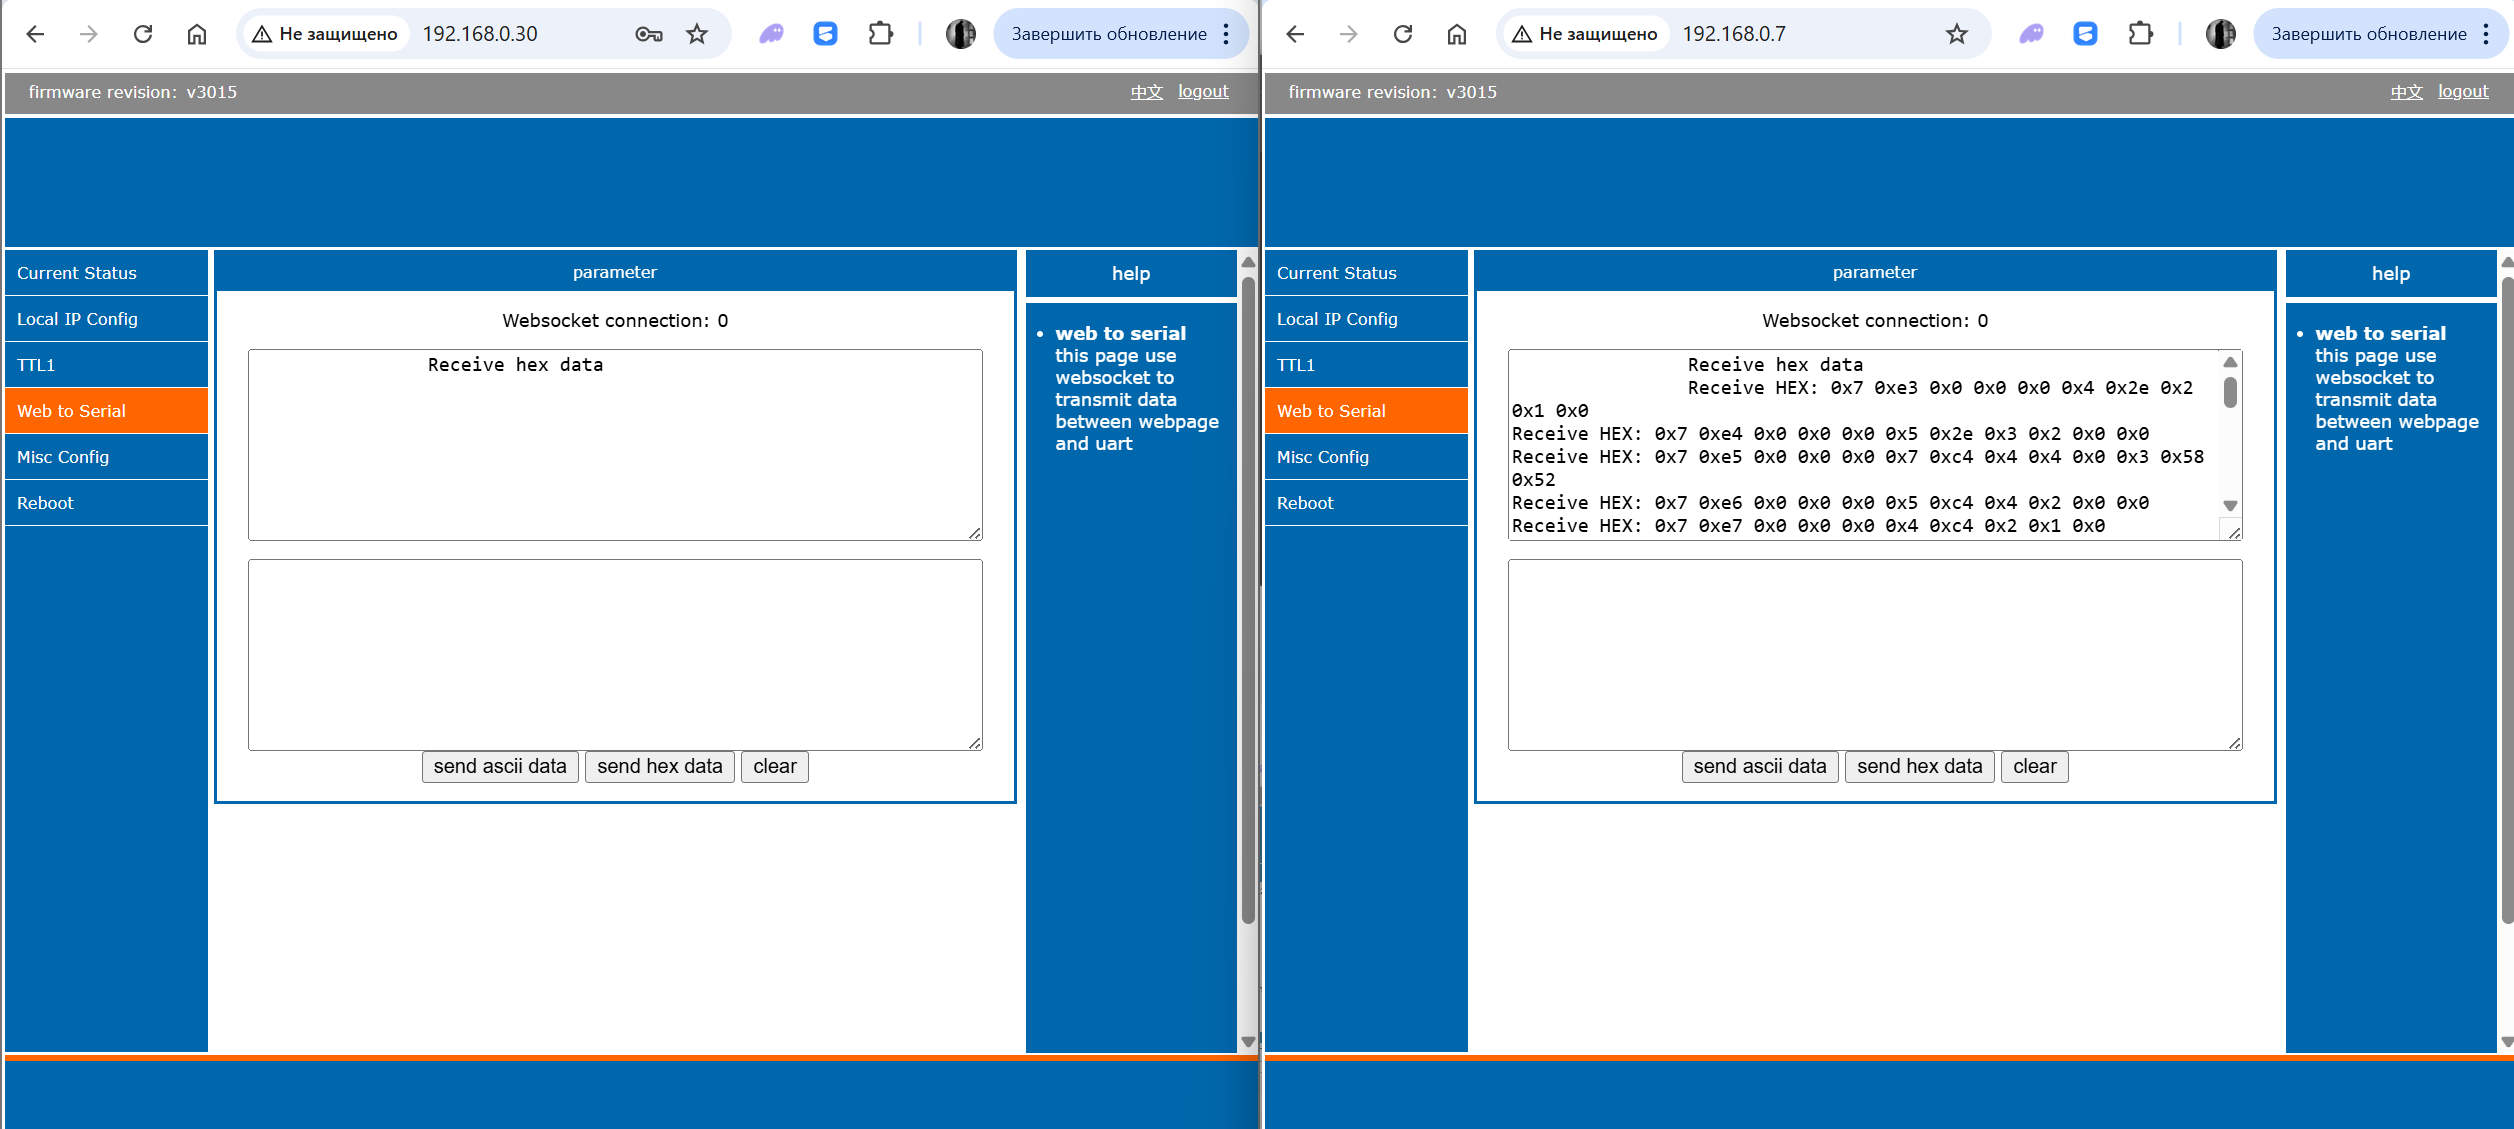Focus the send textarea on right page

click(1874, 655)
